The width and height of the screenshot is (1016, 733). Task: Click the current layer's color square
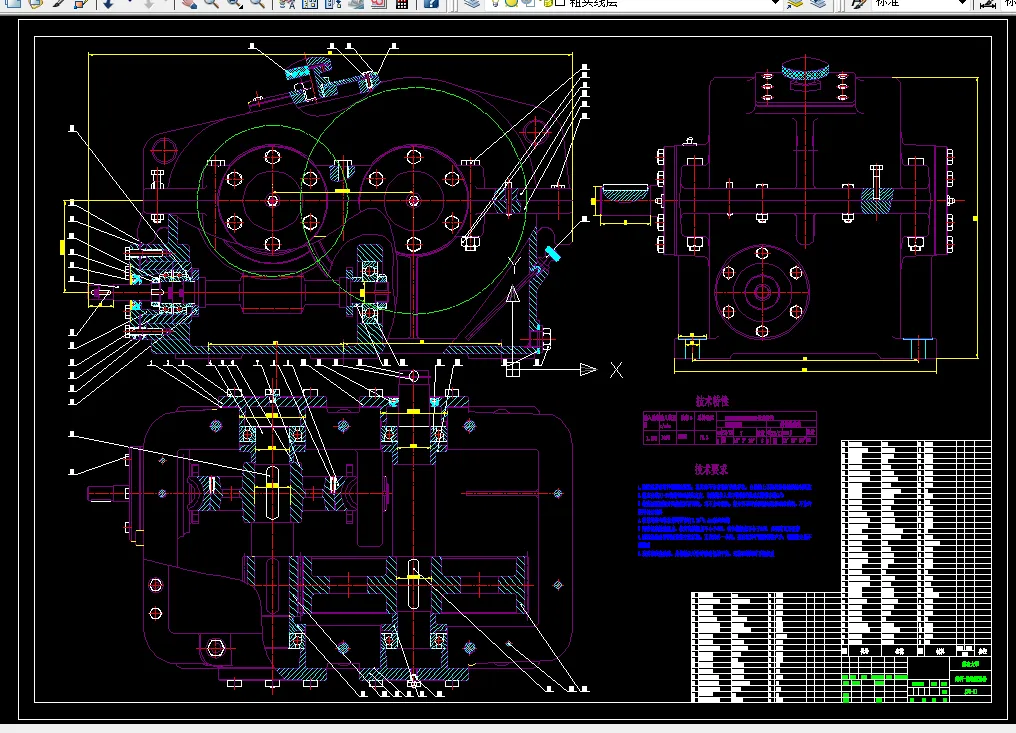[560, 3]
